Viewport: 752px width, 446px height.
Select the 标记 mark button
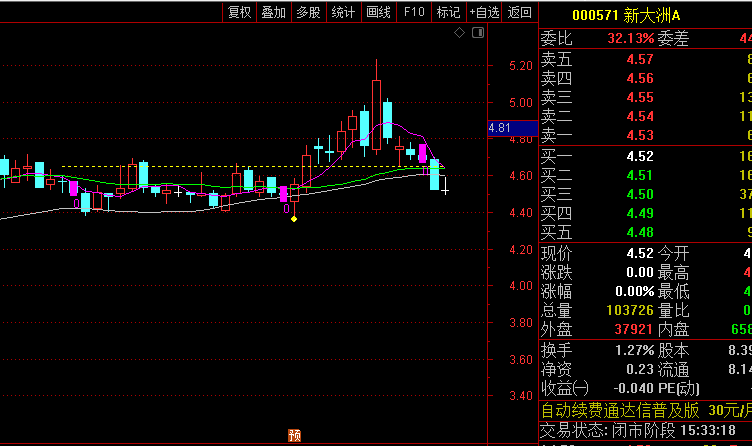pos(448,12)
